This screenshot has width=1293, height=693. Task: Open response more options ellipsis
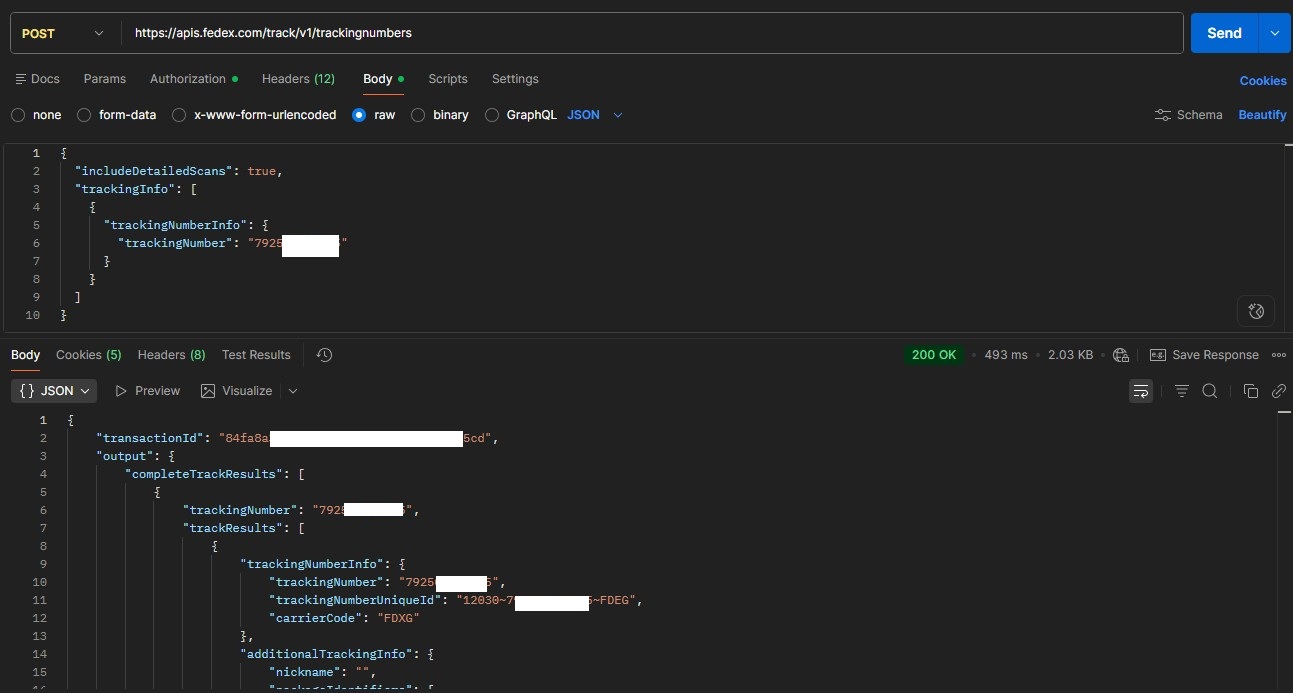[x=1279, y=355]
